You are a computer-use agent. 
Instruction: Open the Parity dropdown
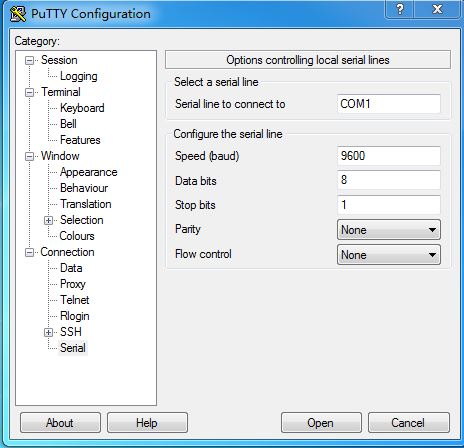tap(389, 230)
